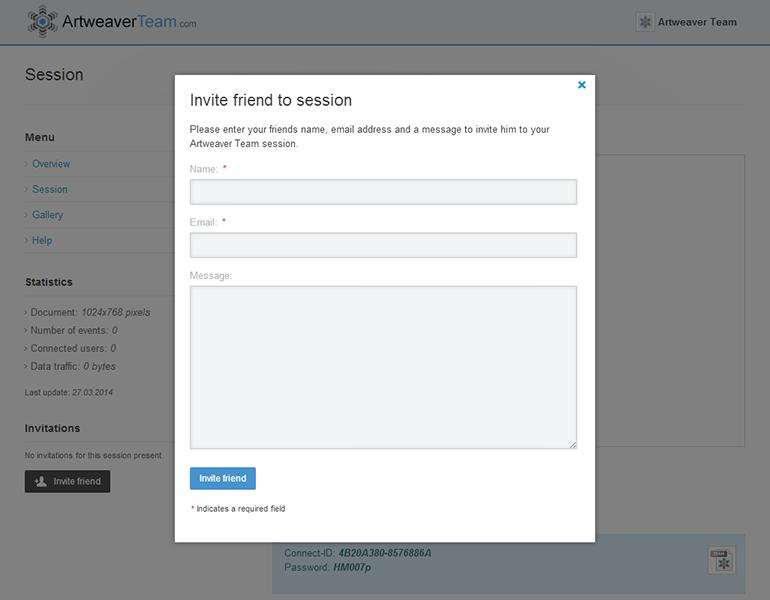Image resolution: width=770 pixels, height=600 pixels.
Task: Go to Session in the Menu
Action: [x=50, y=189]
